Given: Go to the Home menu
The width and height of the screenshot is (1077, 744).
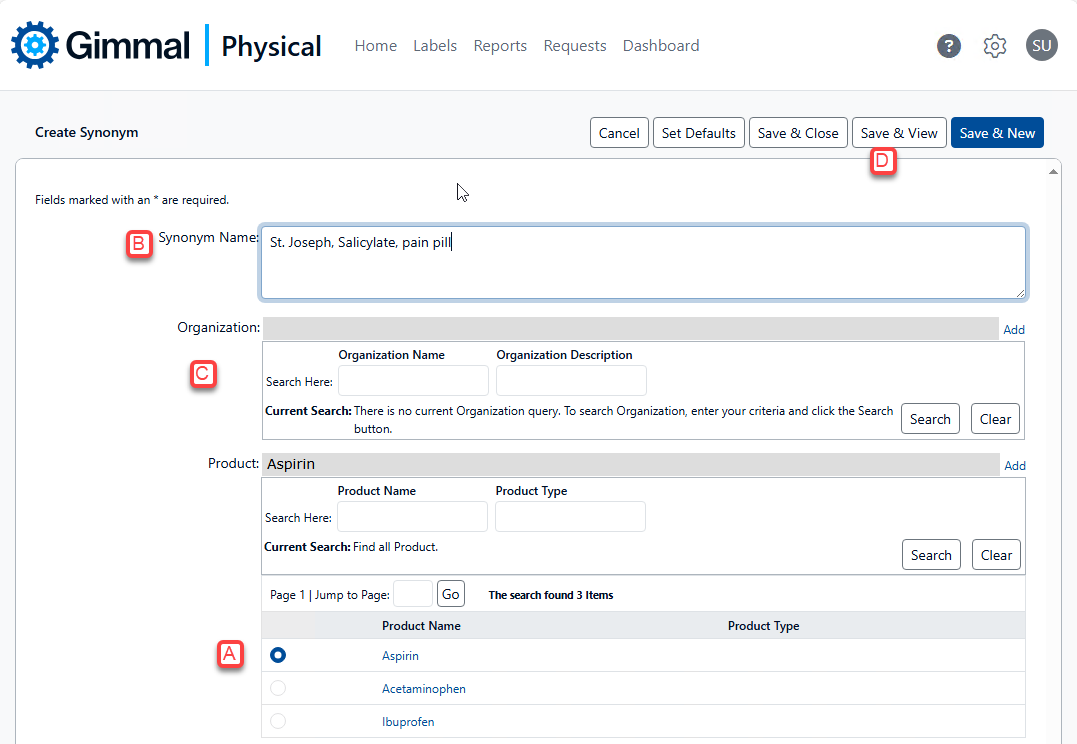Looking at the screenshot, I should coord(375,46).
